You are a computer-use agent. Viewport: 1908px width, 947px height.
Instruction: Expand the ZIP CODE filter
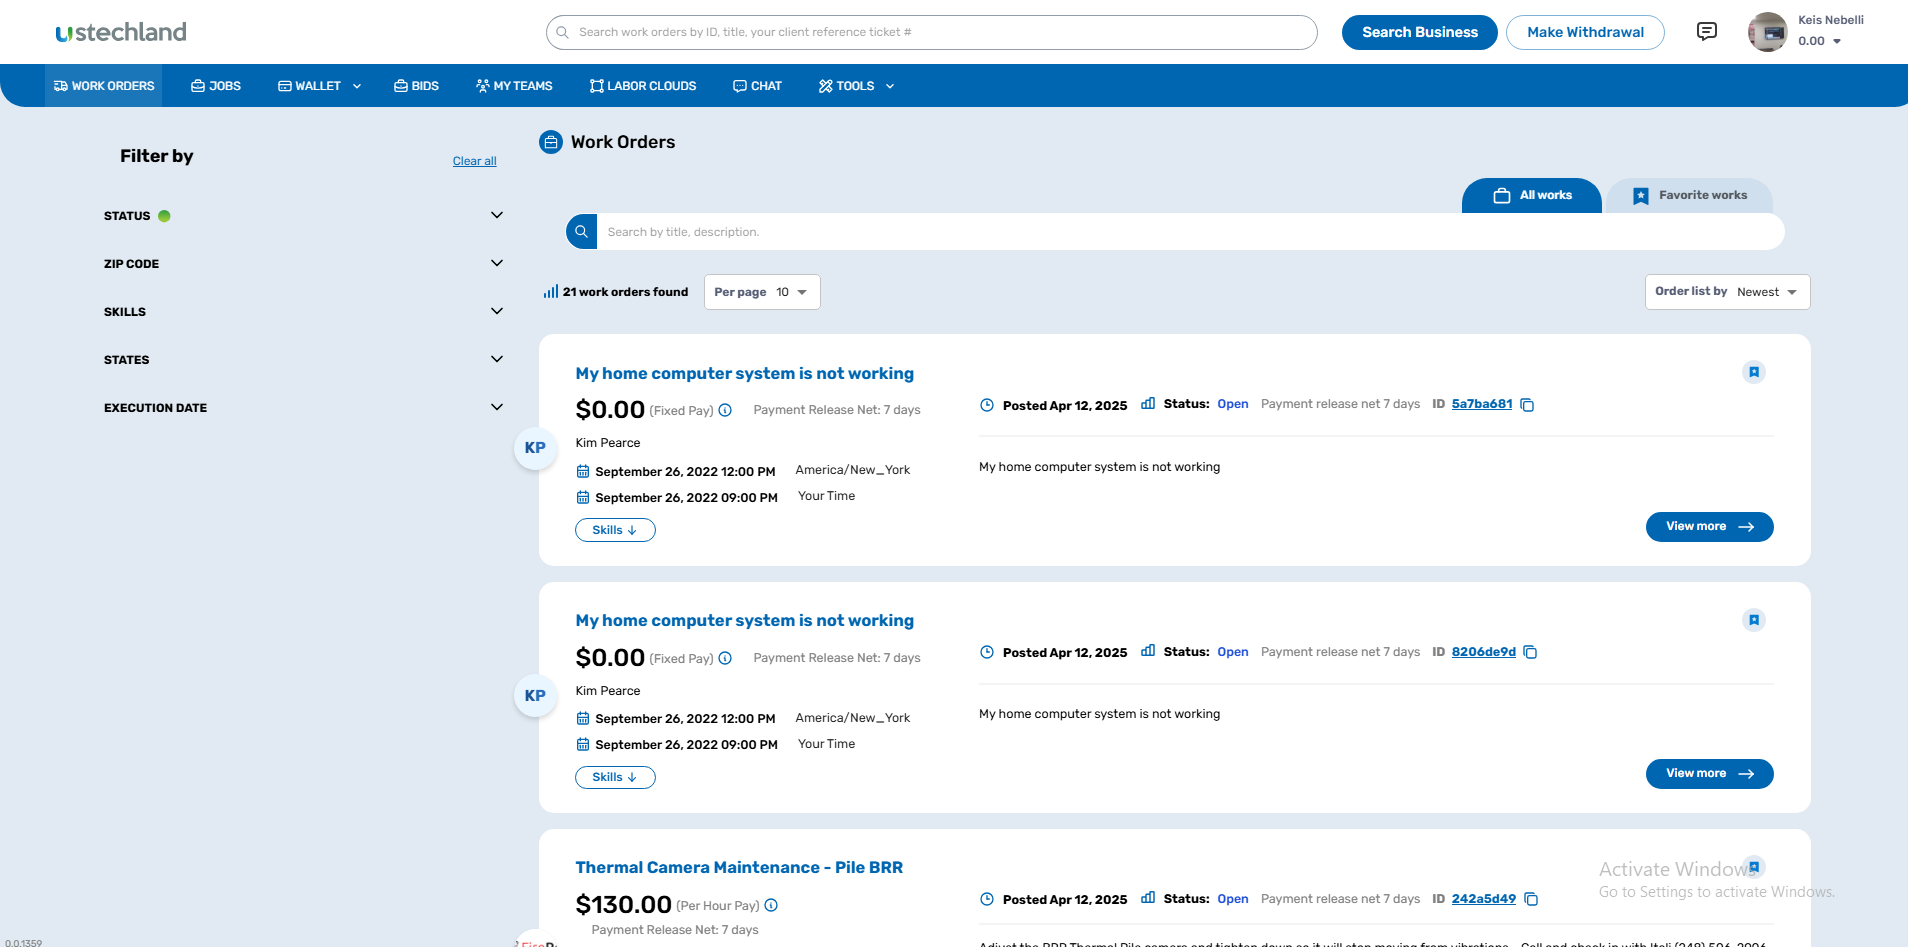pos(497,263)
